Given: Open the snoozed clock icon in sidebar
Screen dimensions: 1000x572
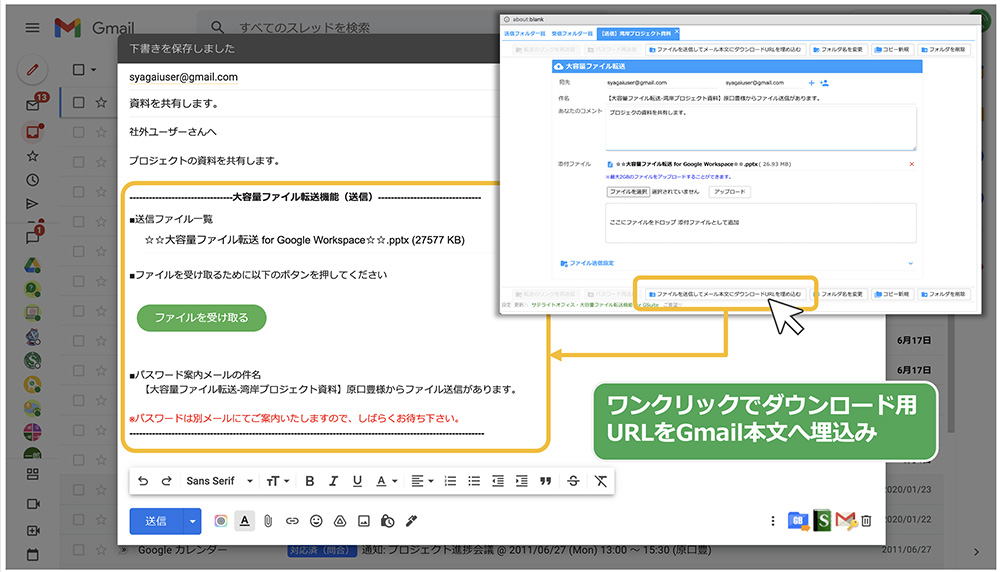Looking at the screenshot, I should click(33, 180).
